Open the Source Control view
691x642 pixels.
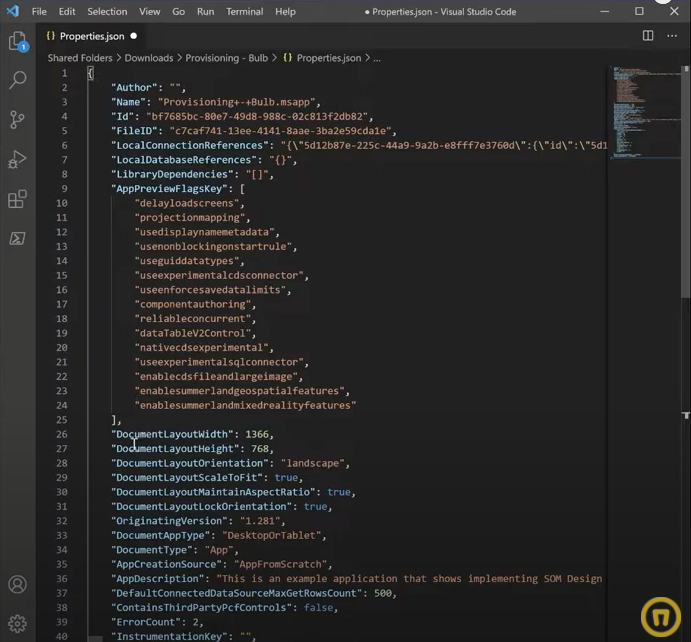coord(17,120)
